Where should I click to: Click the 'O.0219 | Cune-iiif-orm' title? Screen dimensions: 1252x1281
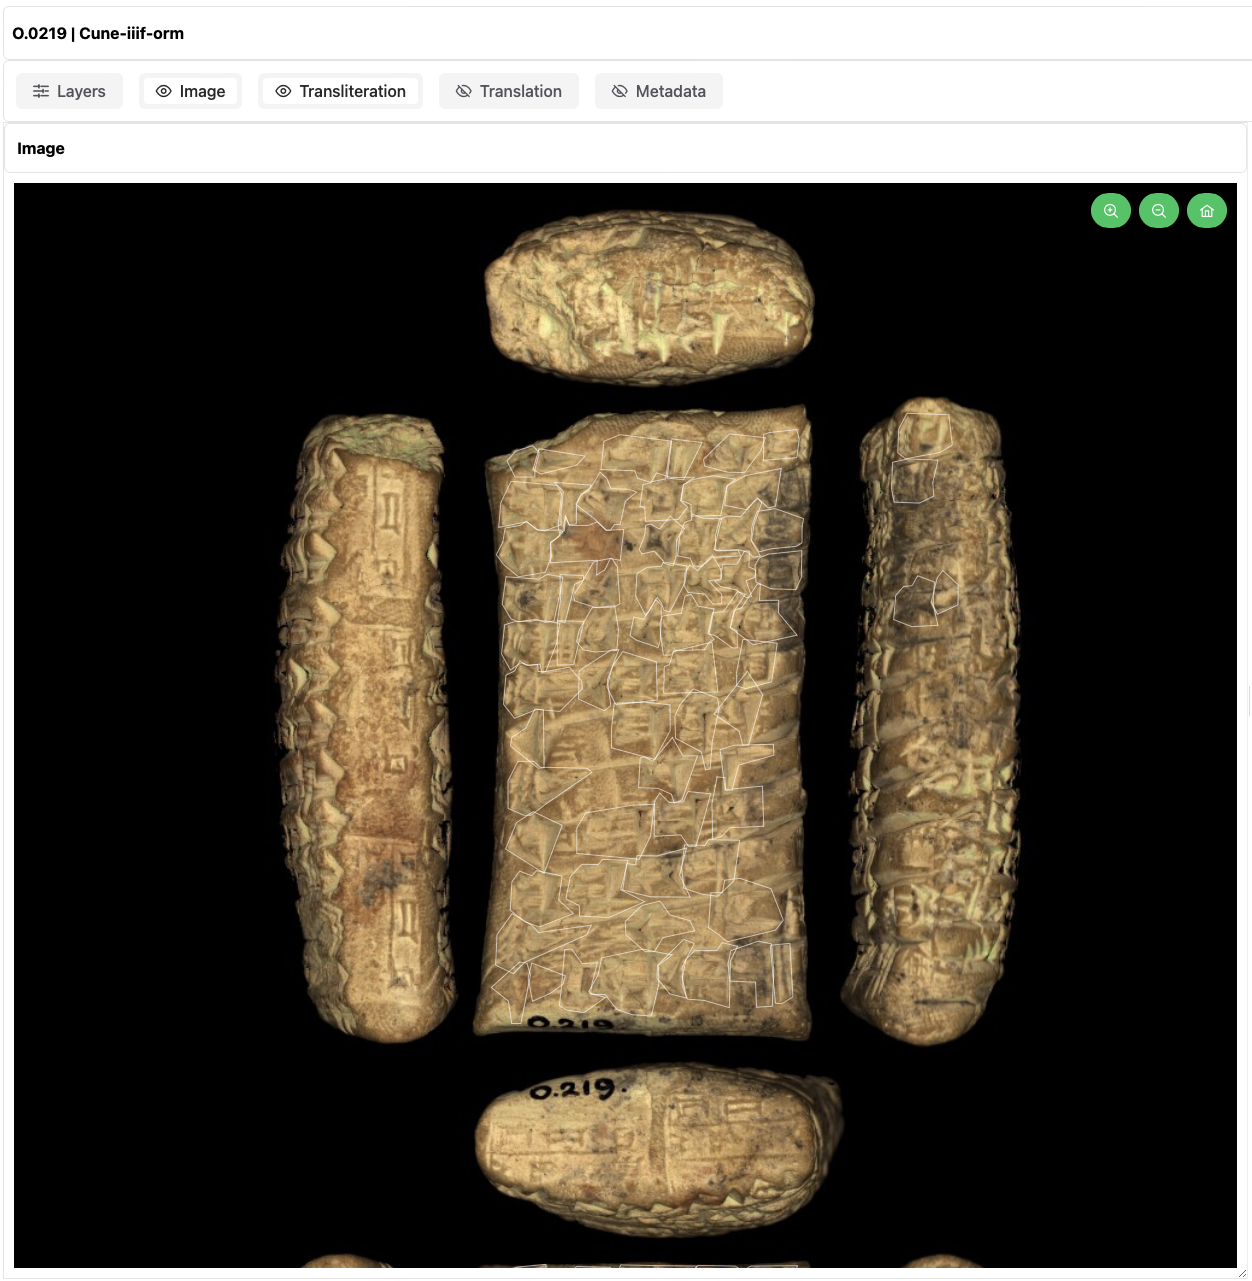[98, 33]
